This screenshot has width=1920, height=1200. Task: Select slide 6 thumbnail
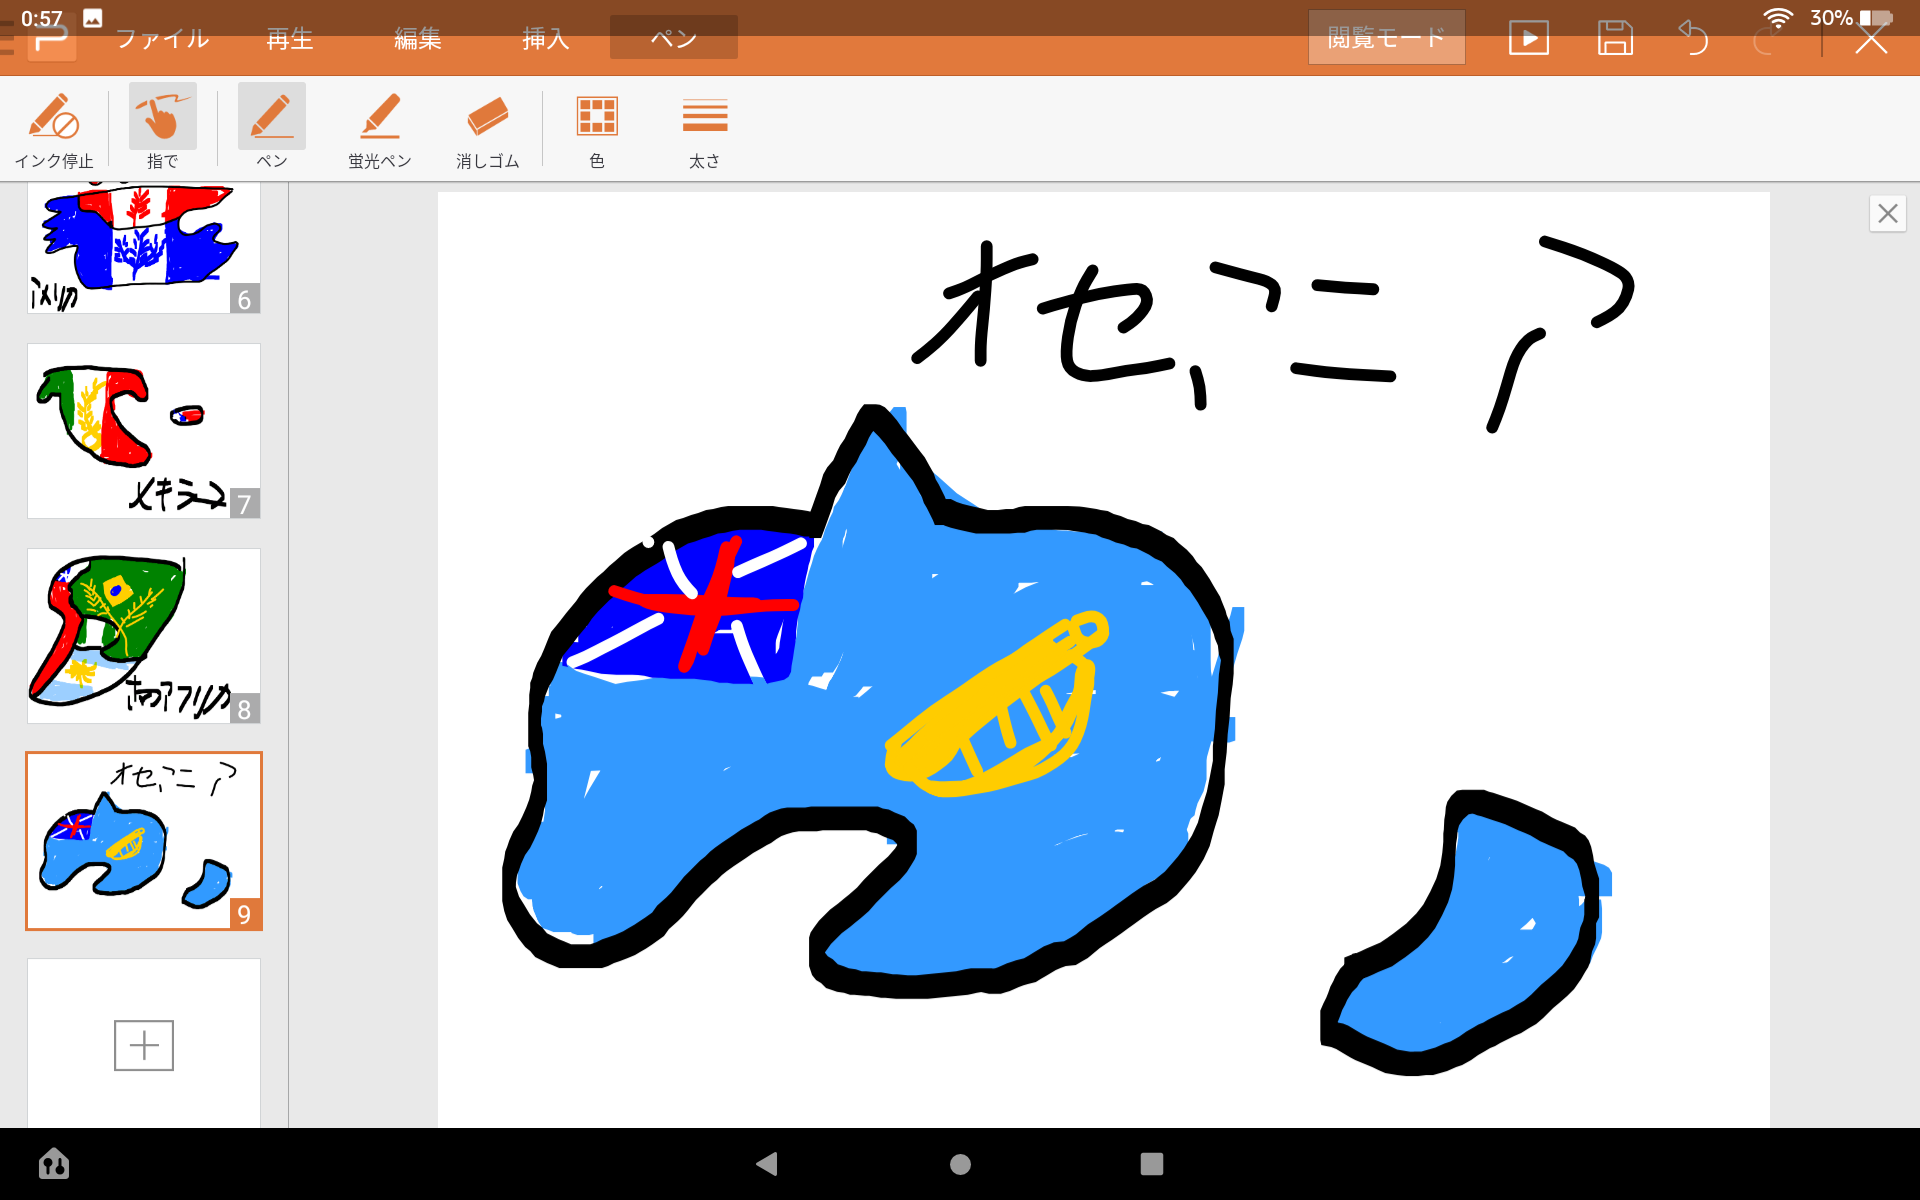pyautogui.click(x=144, y=247)
